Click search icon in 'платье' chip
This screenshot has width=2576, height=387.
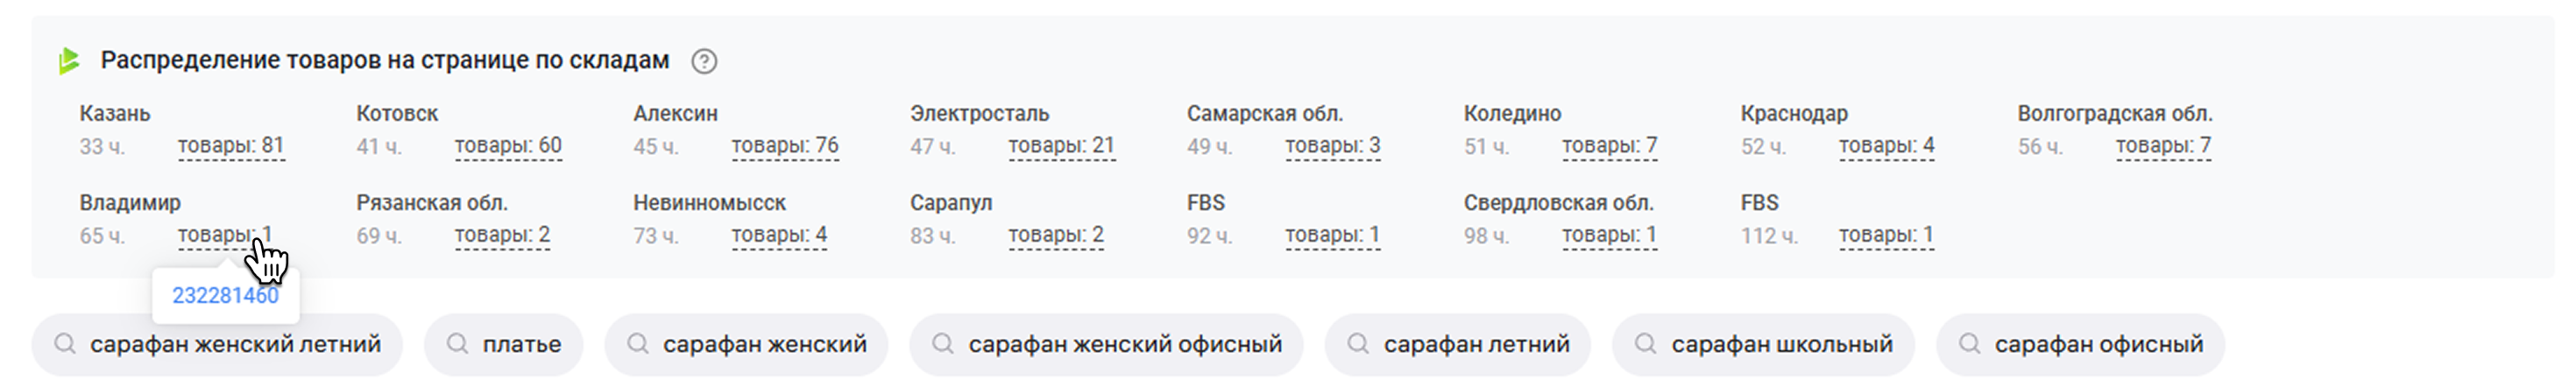click(458, 345)
